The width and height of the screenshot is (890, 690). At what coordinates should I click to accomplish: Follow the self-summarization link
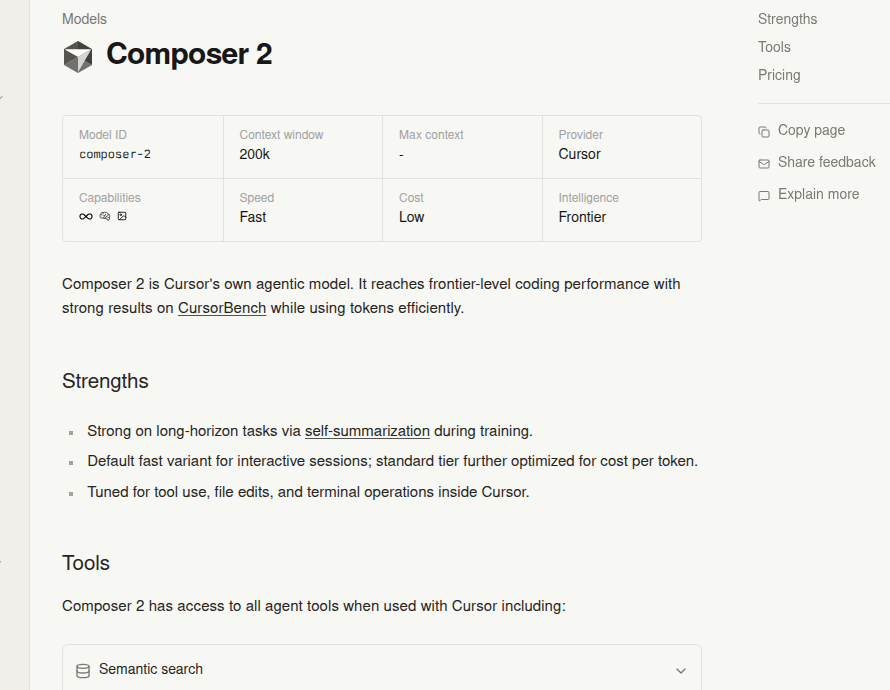(x=367, y=431)
